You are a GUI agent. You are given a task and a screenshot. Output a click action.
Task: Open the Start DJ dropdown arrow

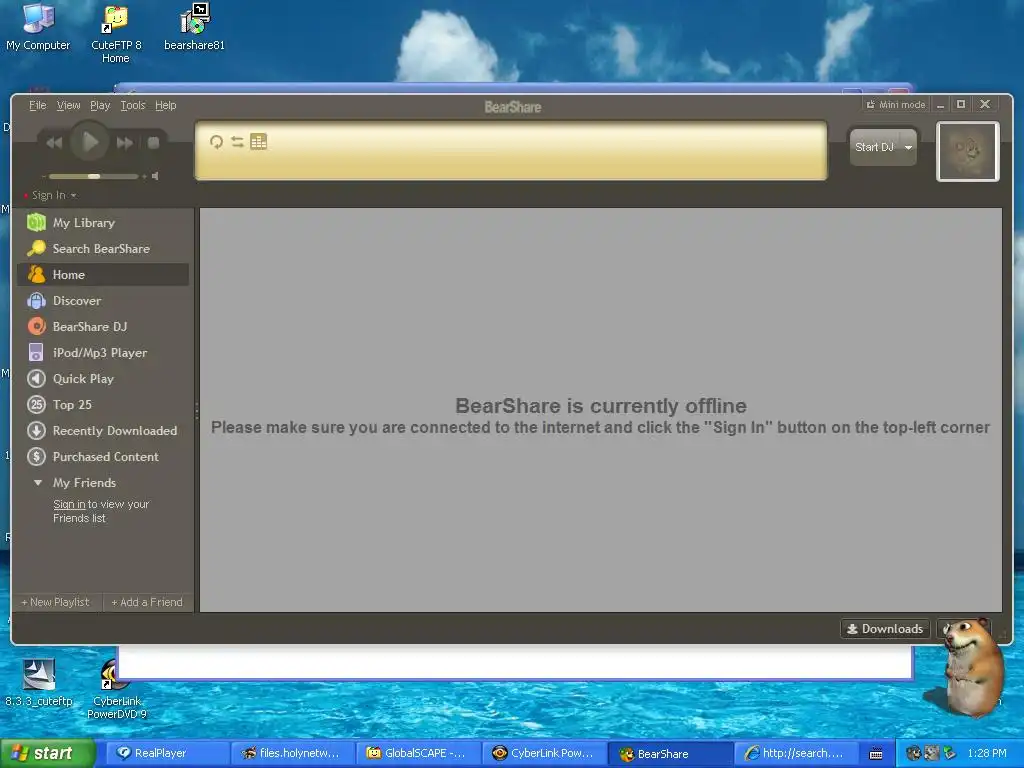[x=908, y=148]
